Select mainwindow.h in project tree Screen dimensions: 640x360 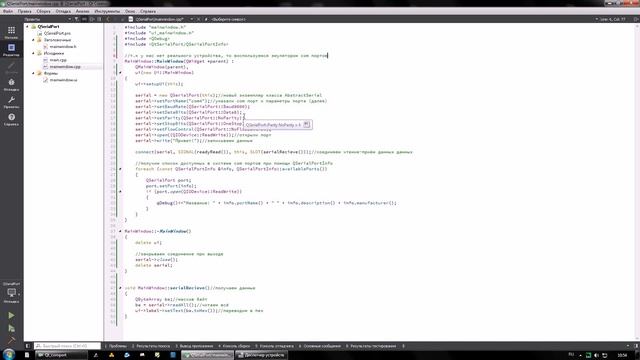(62, 47)
